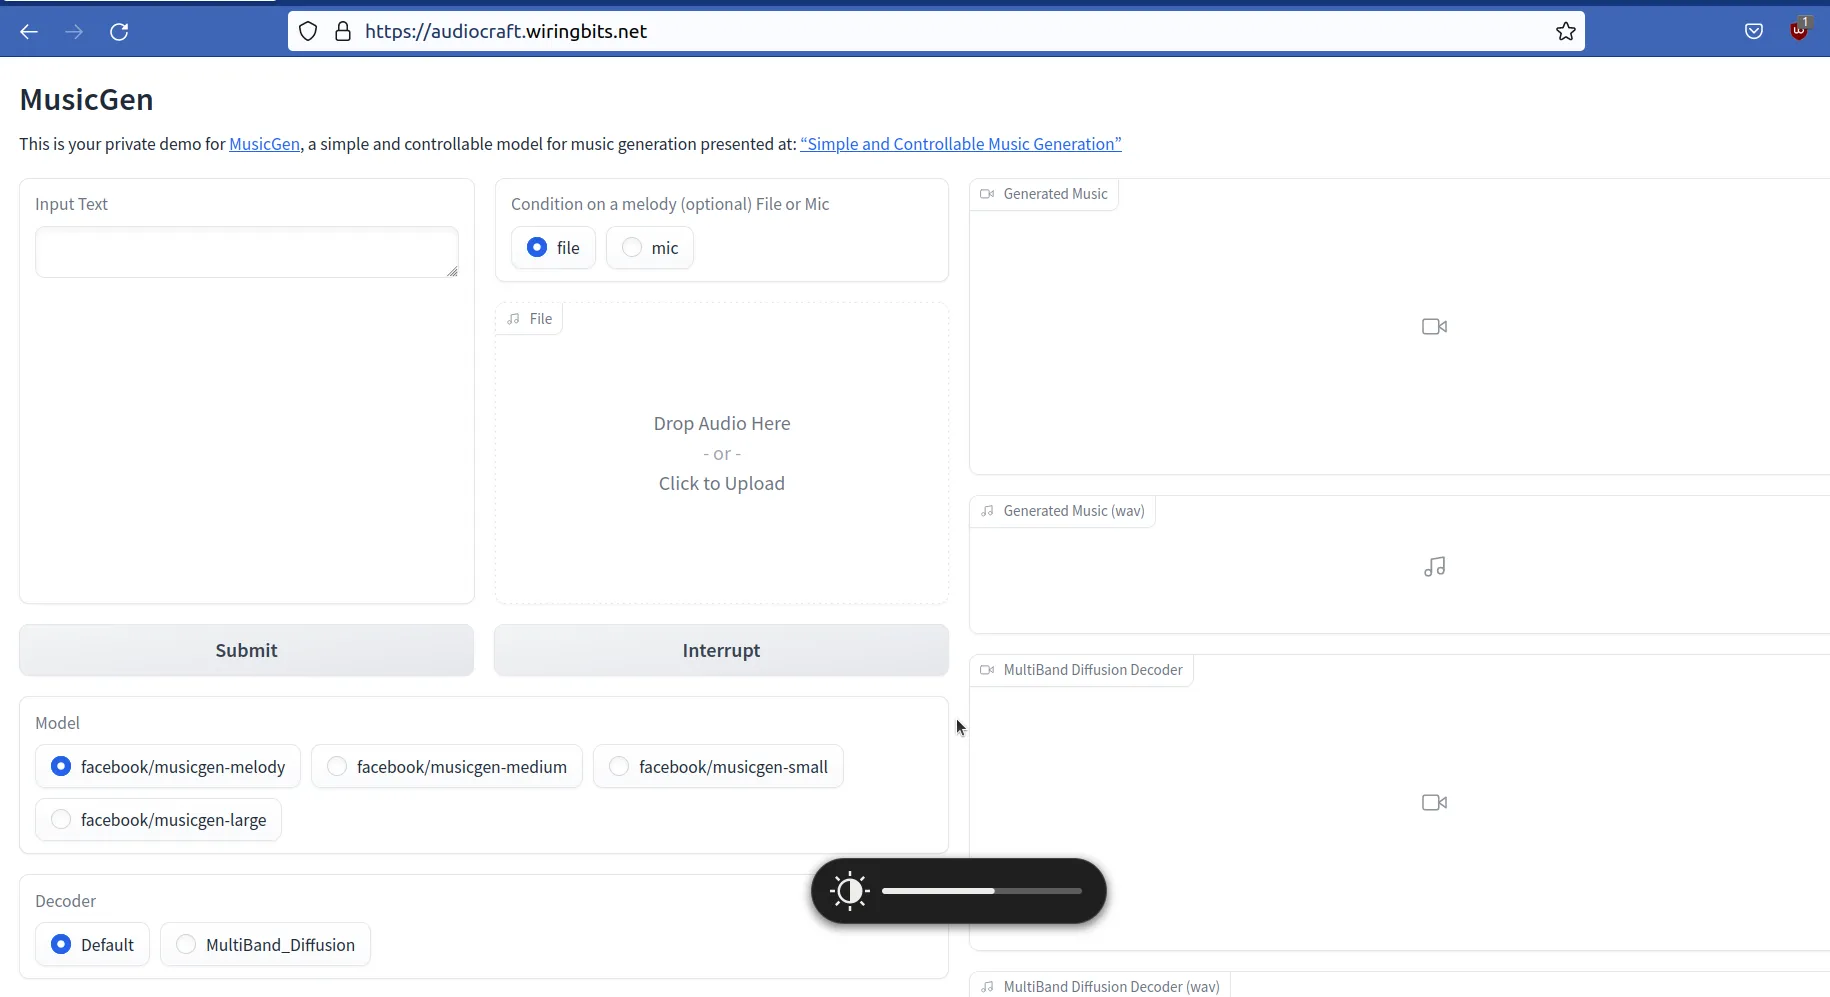
Task: Click the File label on upload box
Action: (x=529, y=319)
